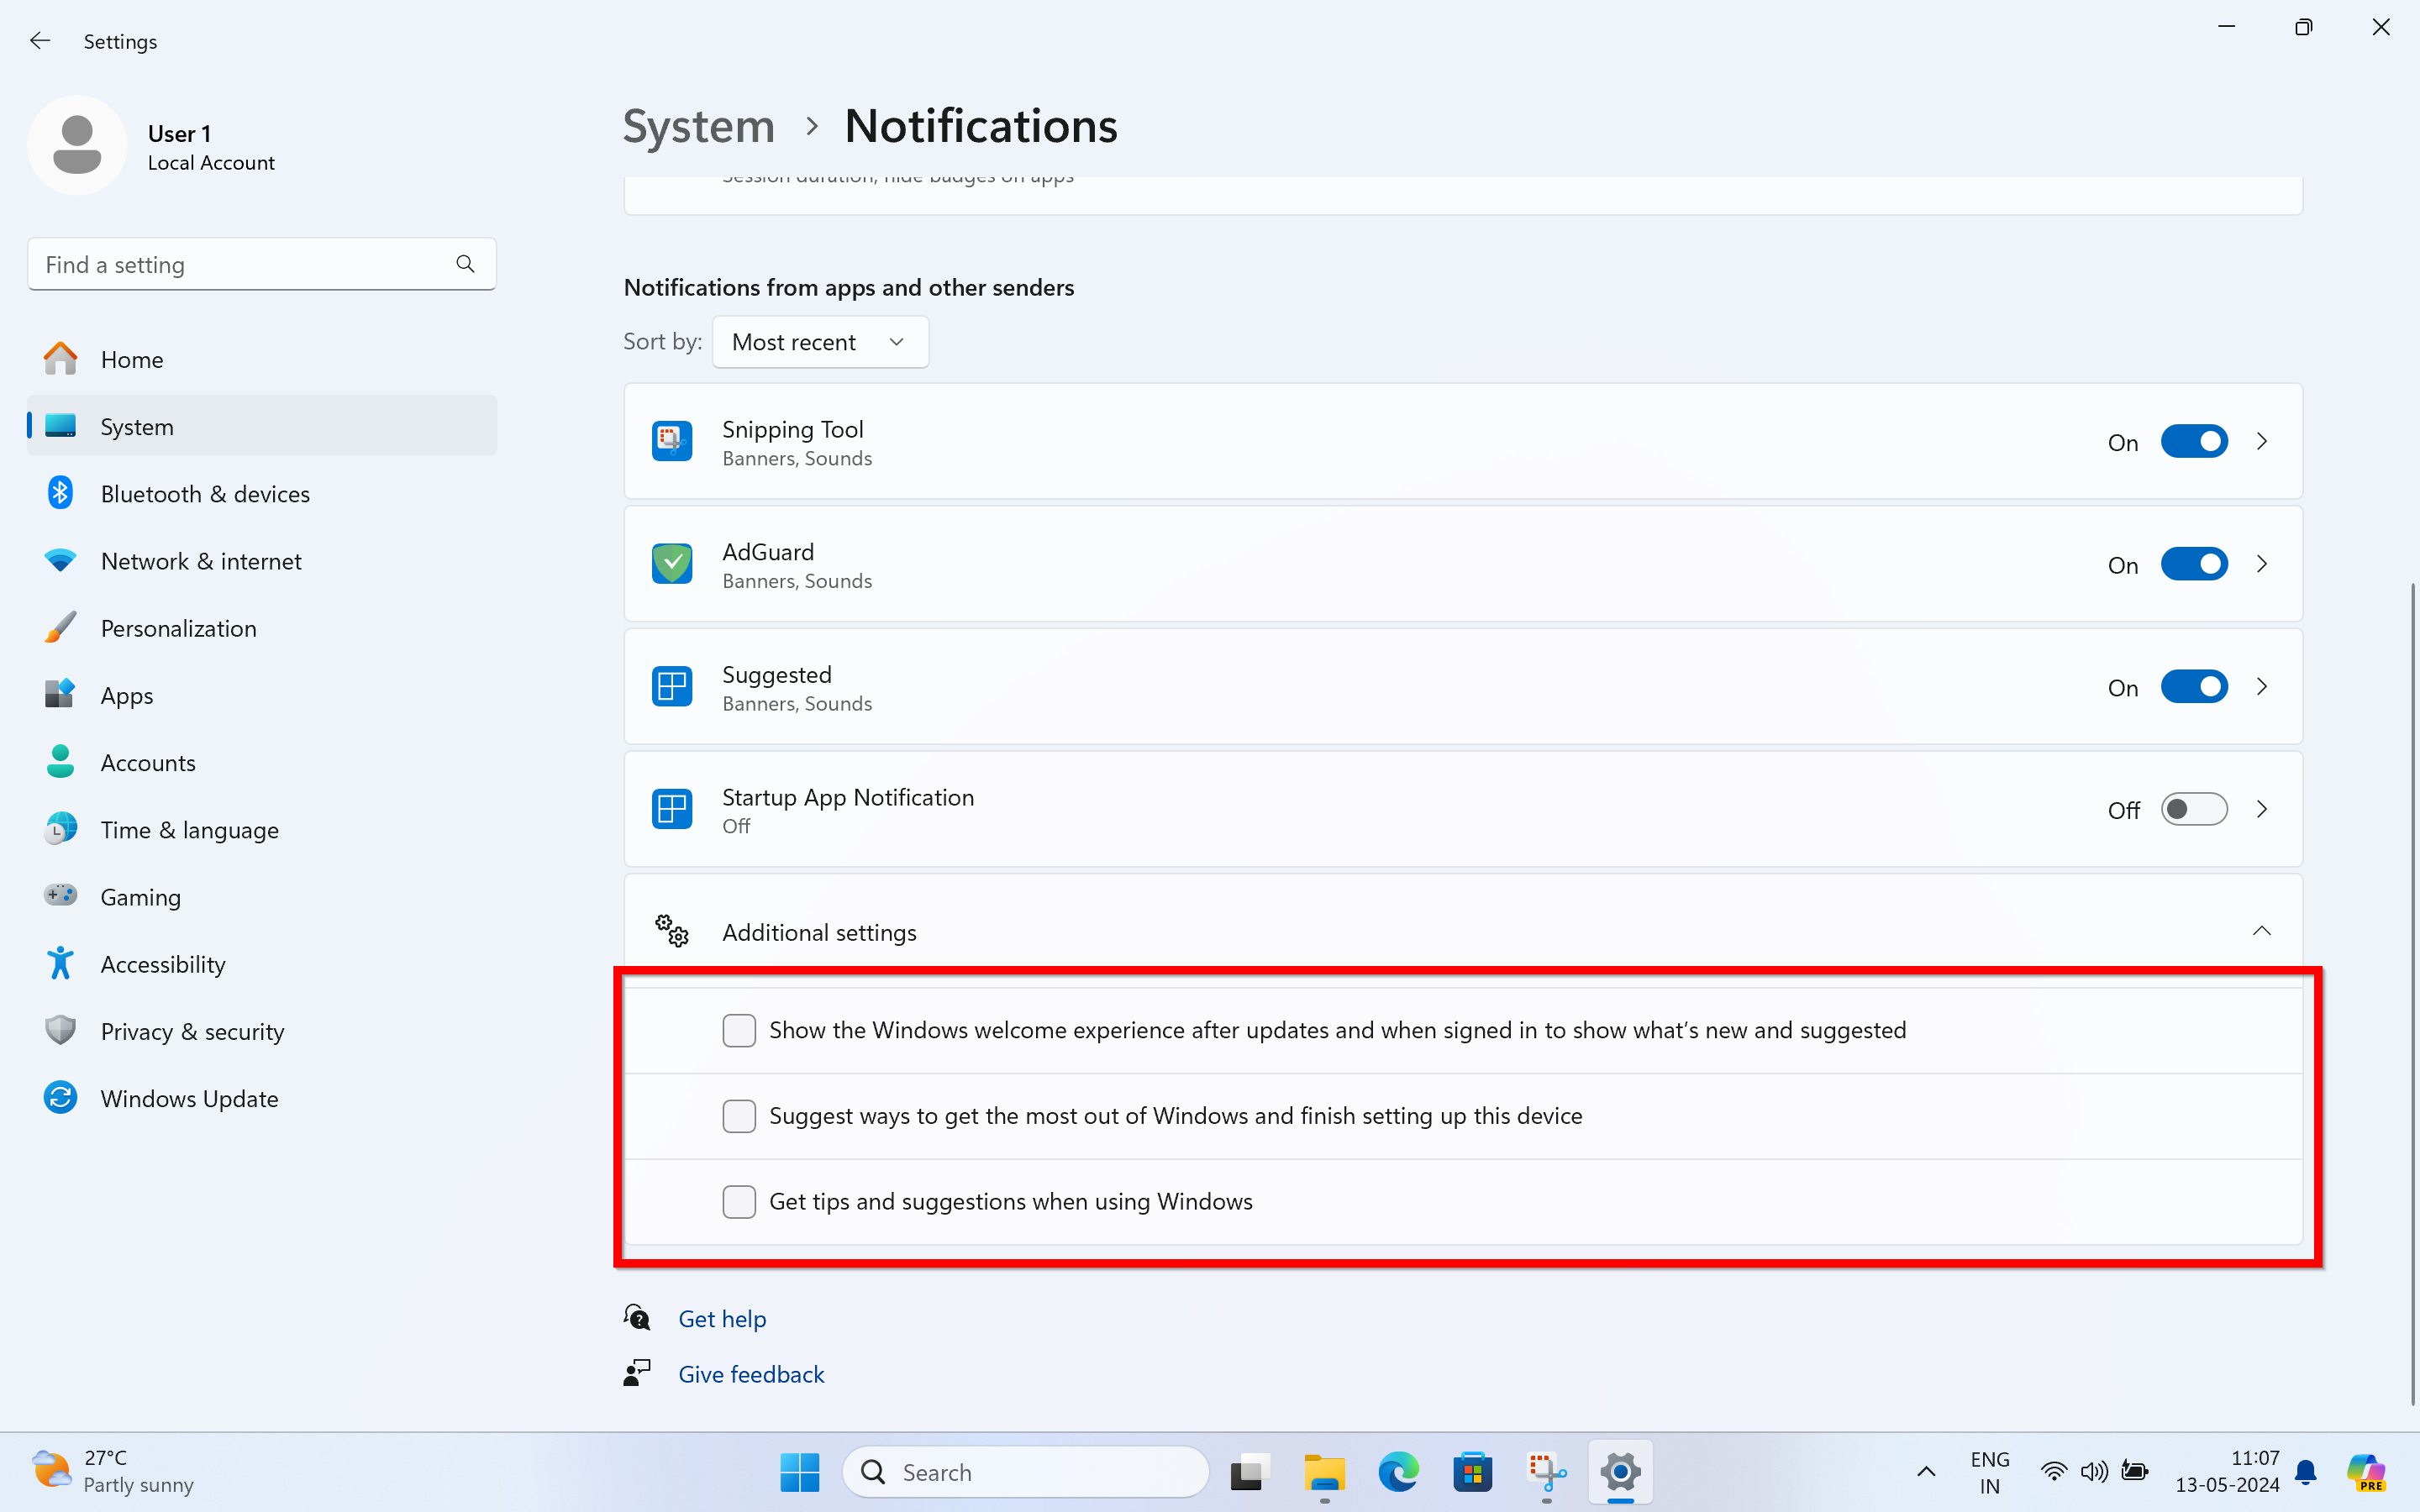The height and width of the screenshot is (1512, 2420).
Task: Open Windows Update in sidebar
Action: (189, 1098)
